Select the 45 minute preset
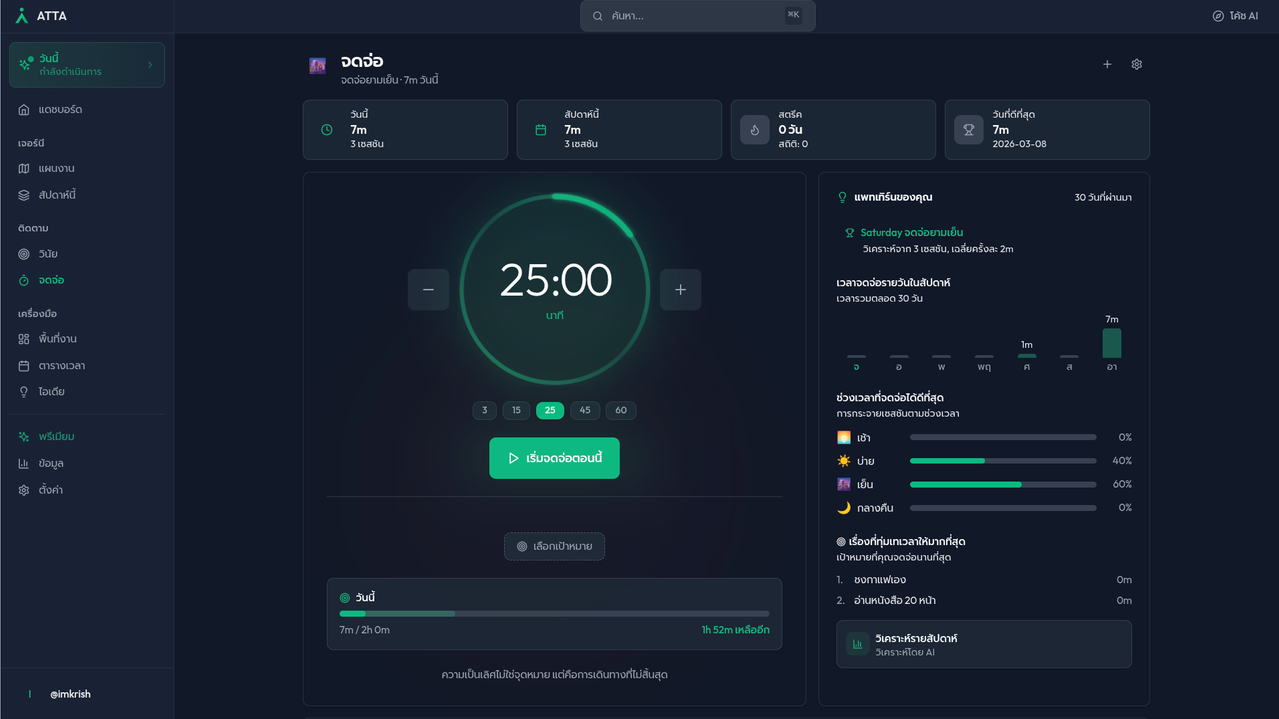Viewport: 1279px width, 719px height. tap(585, 410)
